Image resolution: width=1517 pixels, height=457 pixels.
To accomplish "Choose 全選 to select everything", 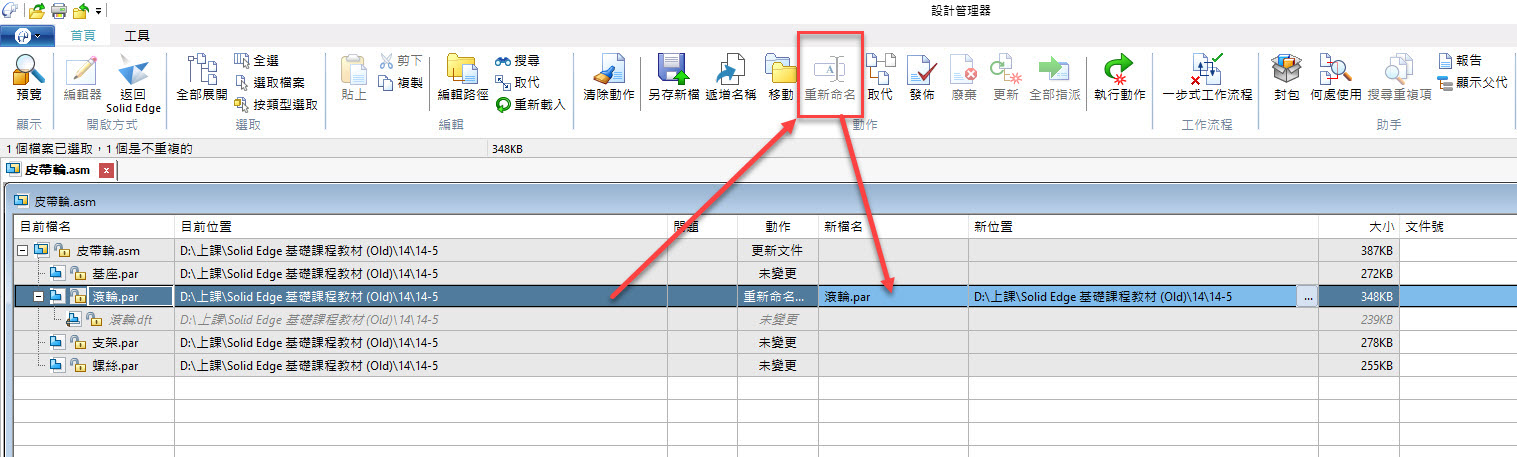I will click(256, 61).
